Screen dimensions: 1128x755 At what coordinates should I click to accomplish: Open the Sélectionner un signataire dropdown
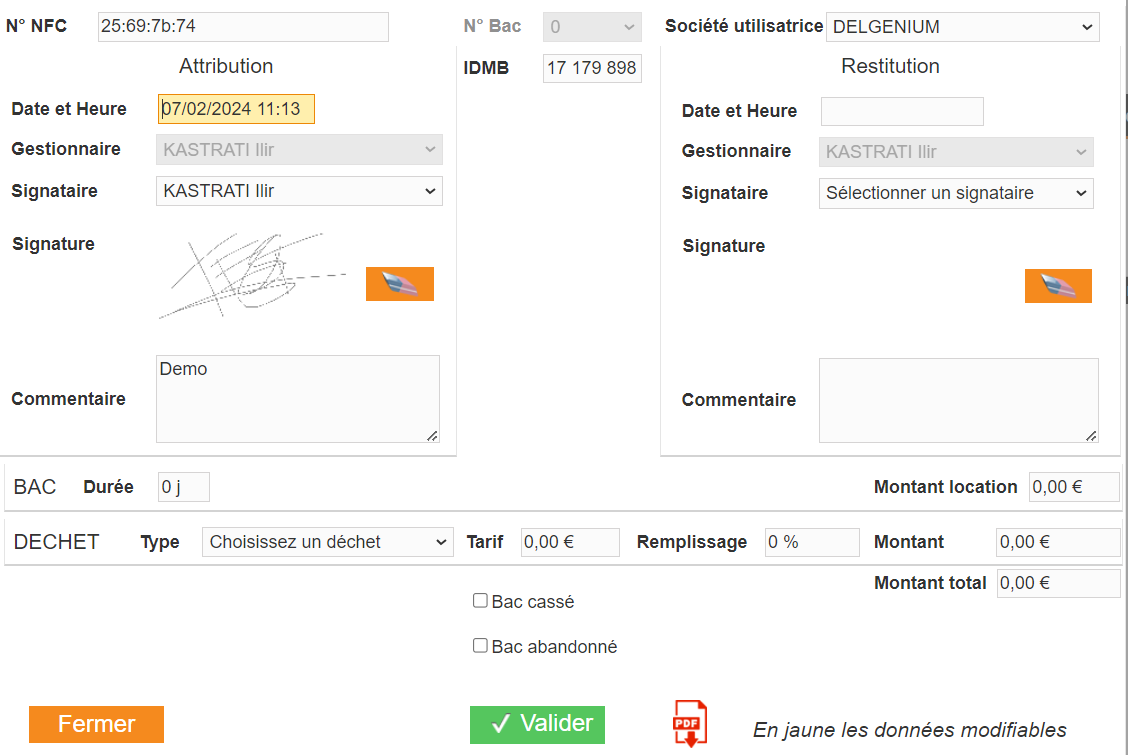pos(956,193)
